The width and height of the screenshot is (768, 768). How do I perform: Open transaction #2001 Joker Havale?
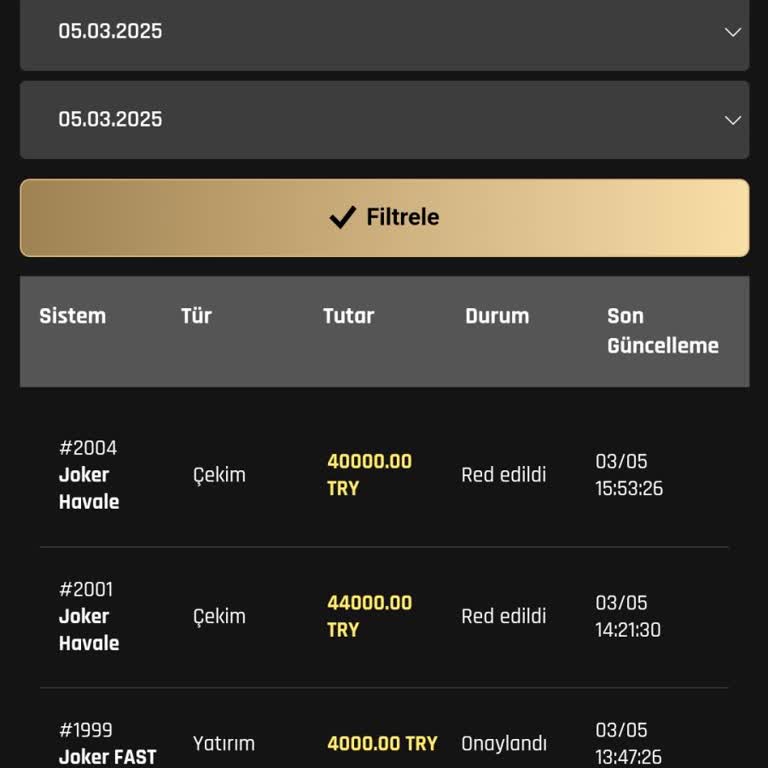(89, 616)
